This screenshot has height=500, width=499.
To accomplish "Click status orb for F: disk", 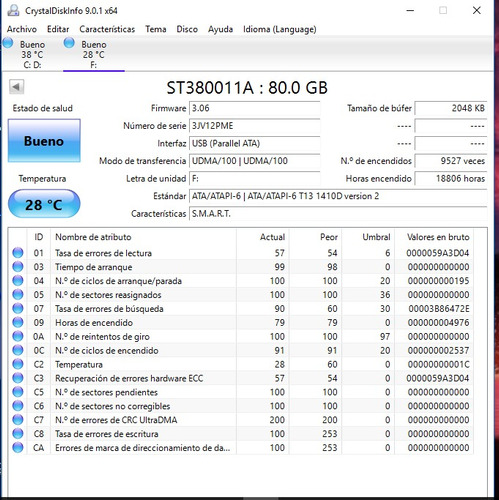I will (x=69, y=43).
